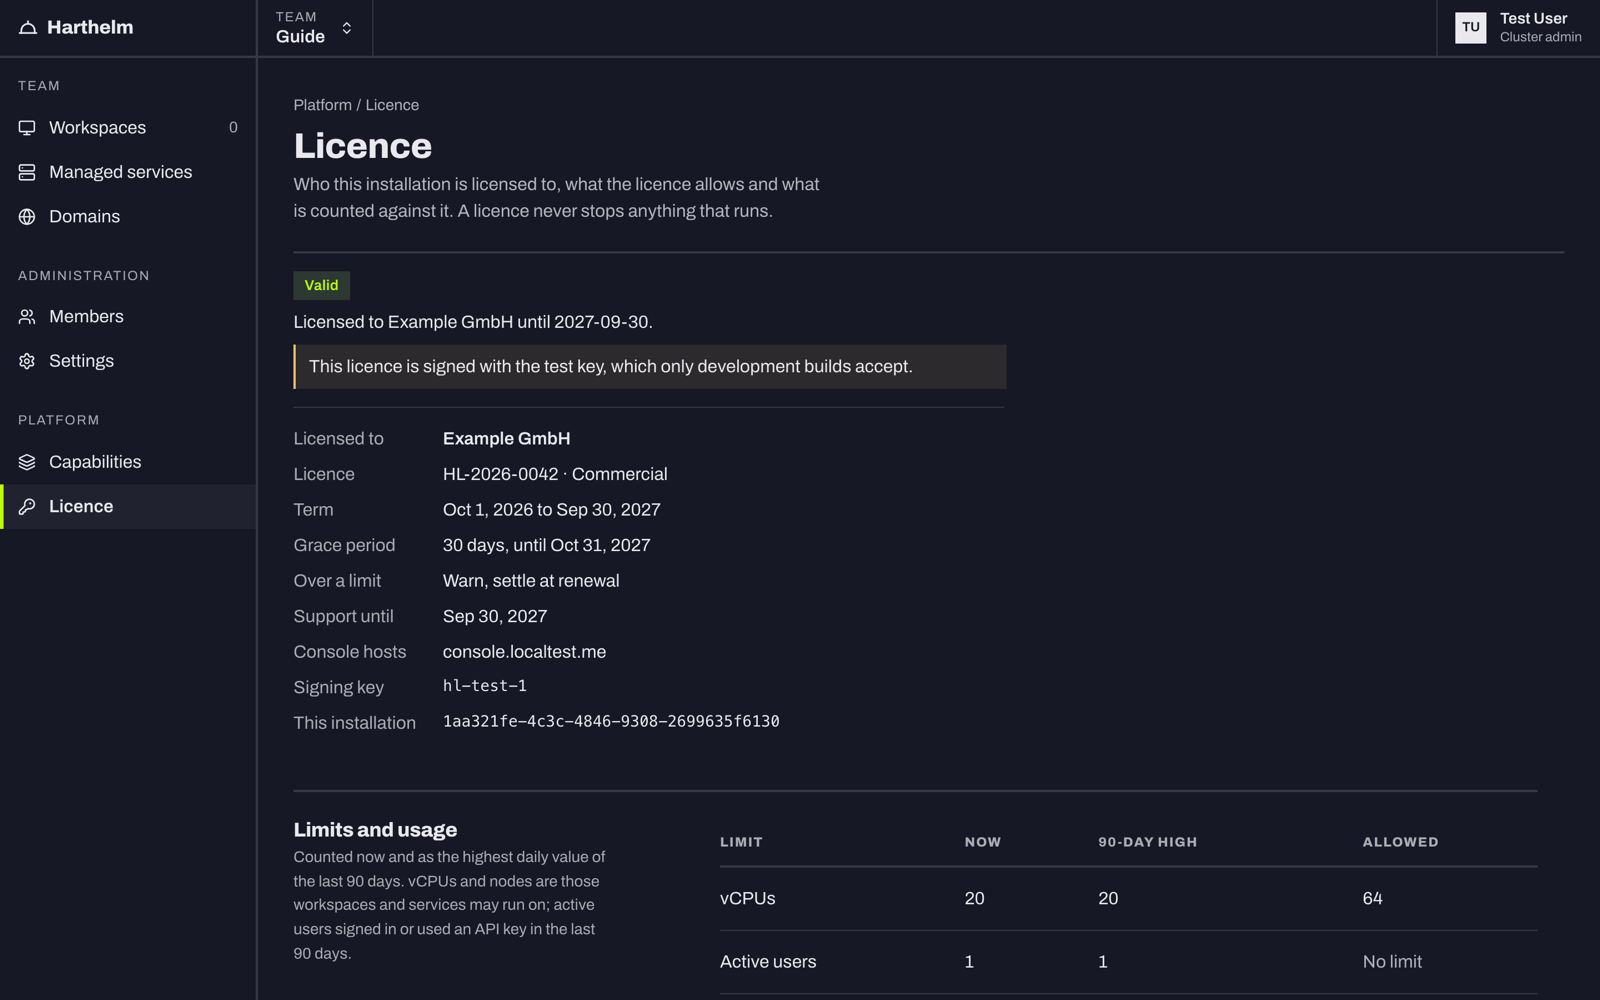Open the Members page
Screen dimensions: 1600x1000
point(128,317)
